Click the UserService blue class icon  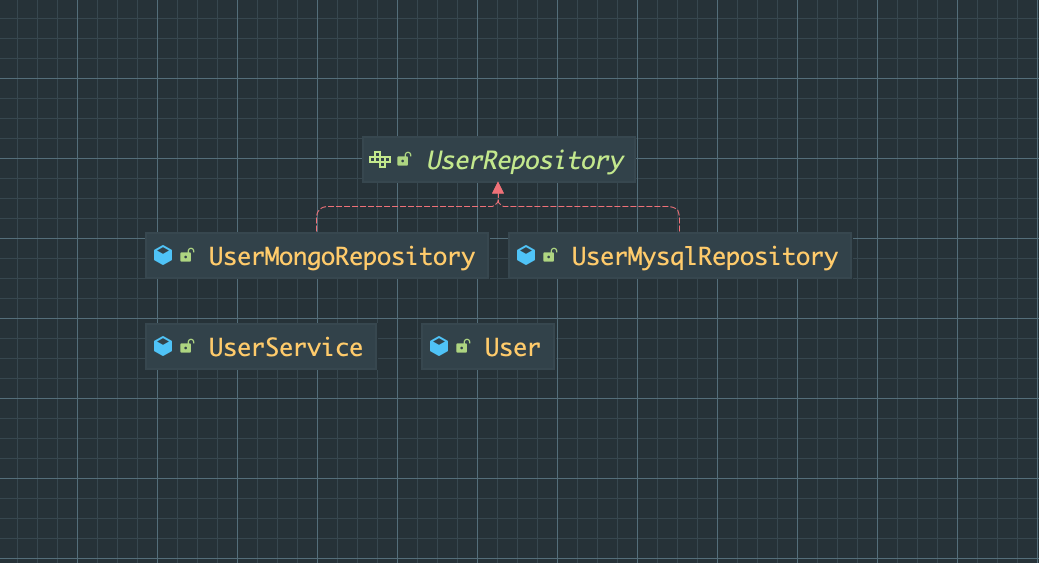(x=163, y=347)
